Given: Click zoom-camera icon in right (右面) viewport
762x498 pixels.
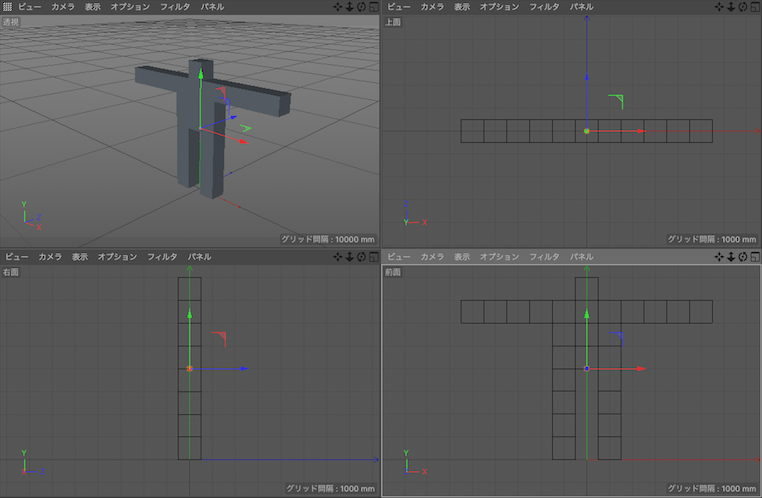Looking at the screenshot, I should coord(349,257).
